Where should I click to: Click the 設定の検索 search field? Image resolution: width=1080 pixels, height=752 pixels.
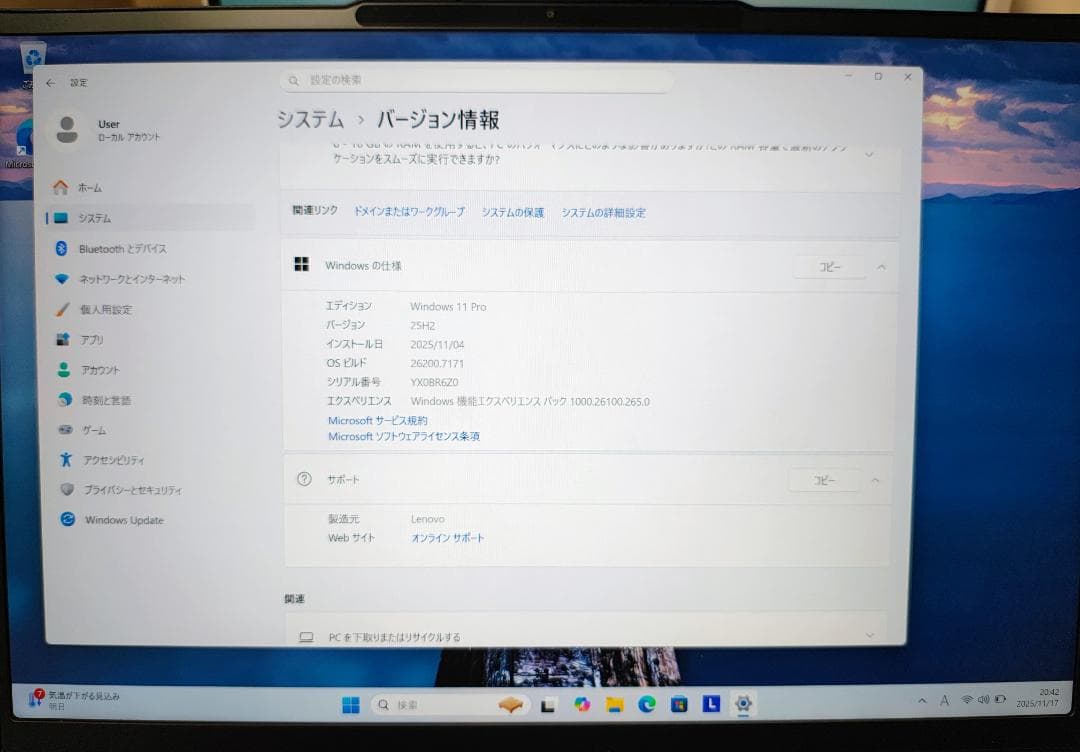point(475,81)
